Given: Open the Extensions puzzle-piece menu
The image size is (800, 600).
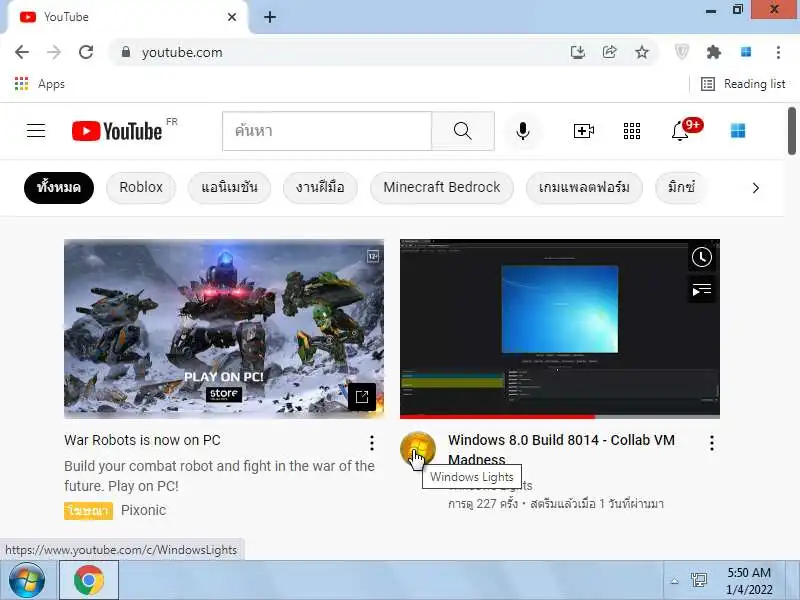Looking at the screenshot, I should point(714,52).
